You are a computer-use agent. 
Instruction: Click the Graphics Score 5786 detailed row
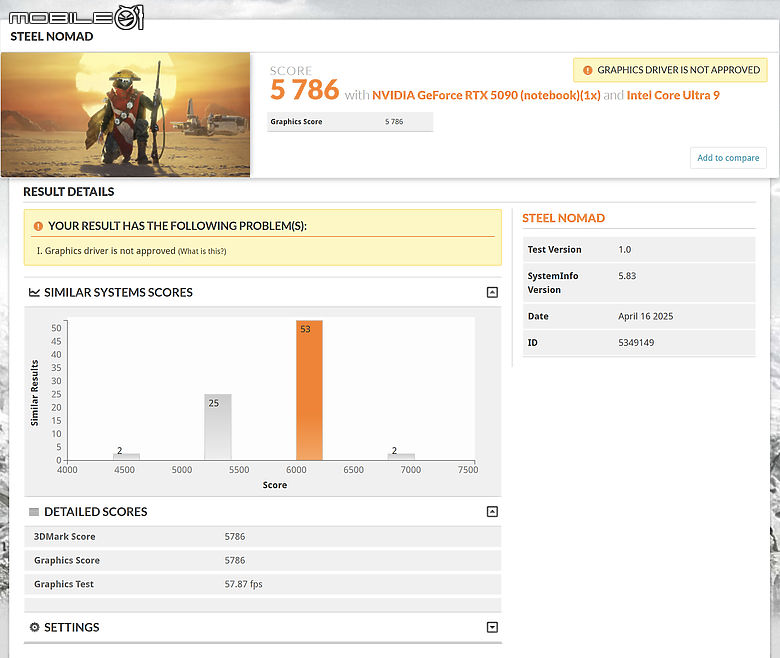pyautogui.click(x=262, y=561)
